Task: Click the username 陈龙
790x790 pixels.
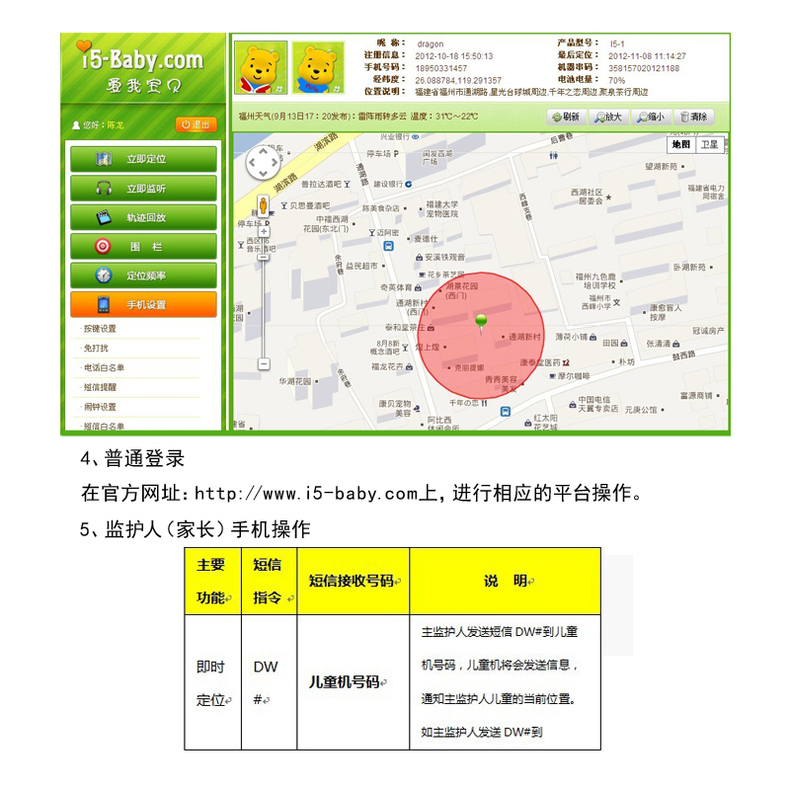Action: [115, 125]
